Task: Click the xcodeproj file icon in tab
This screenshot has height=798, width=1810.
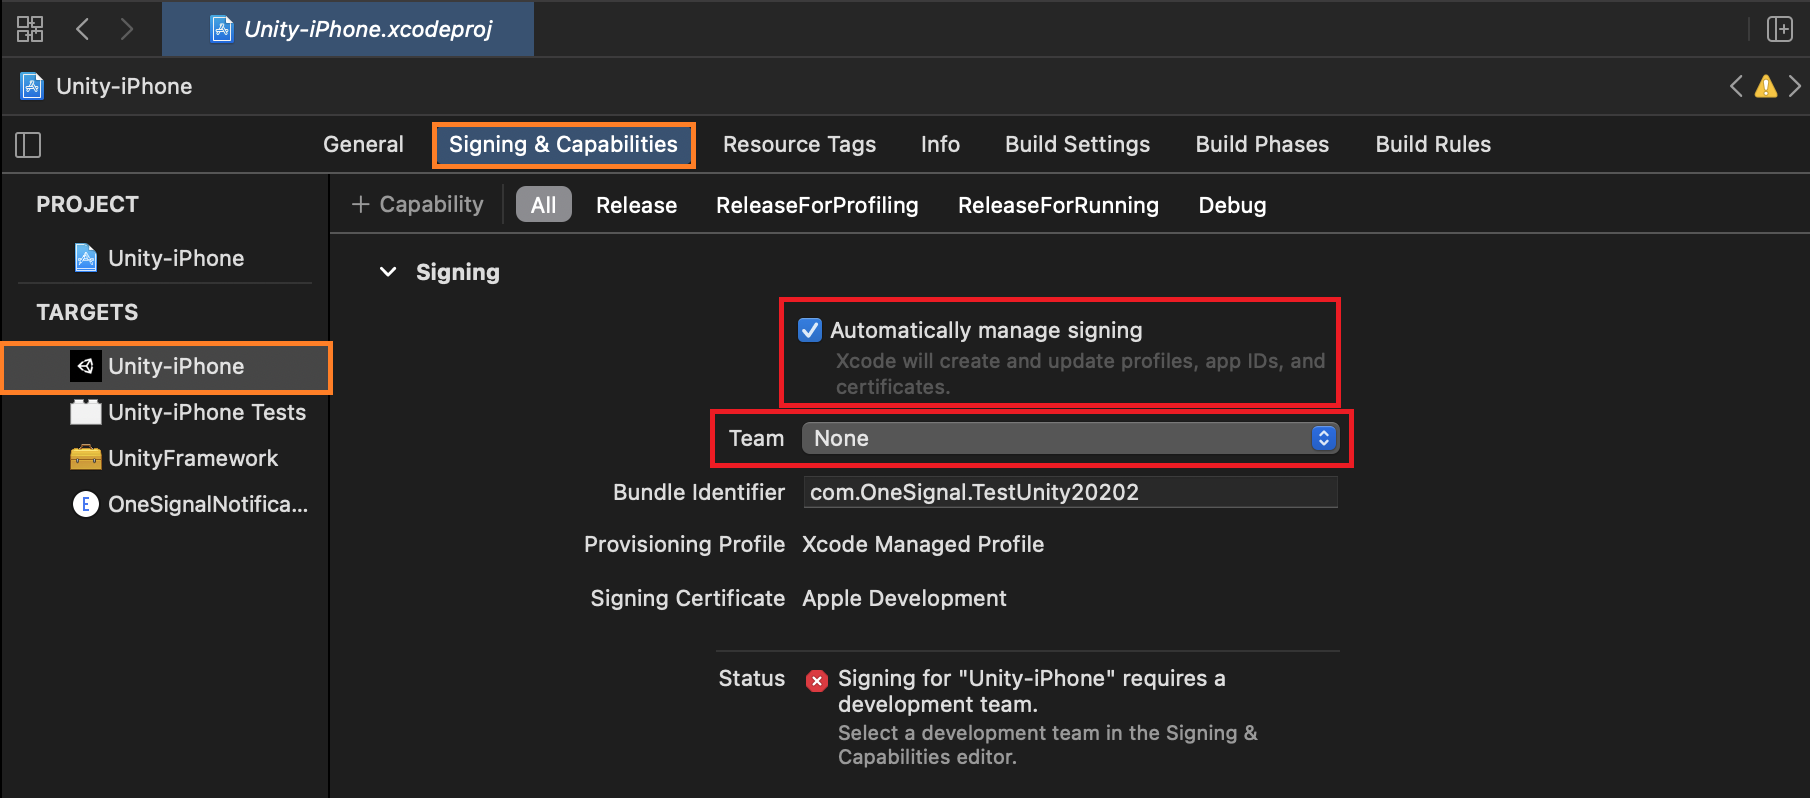Action: 221,29
